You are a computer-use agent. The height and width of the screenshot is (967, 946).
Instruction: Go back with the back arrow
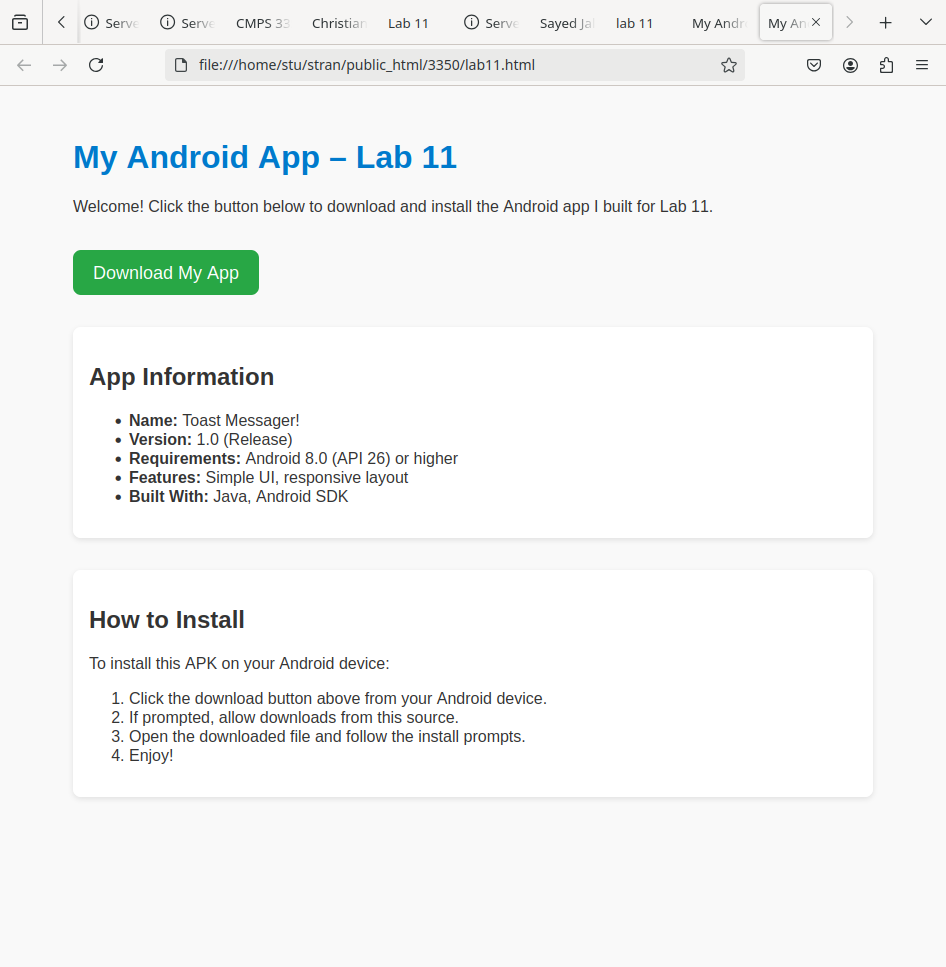tap(24, 65)
